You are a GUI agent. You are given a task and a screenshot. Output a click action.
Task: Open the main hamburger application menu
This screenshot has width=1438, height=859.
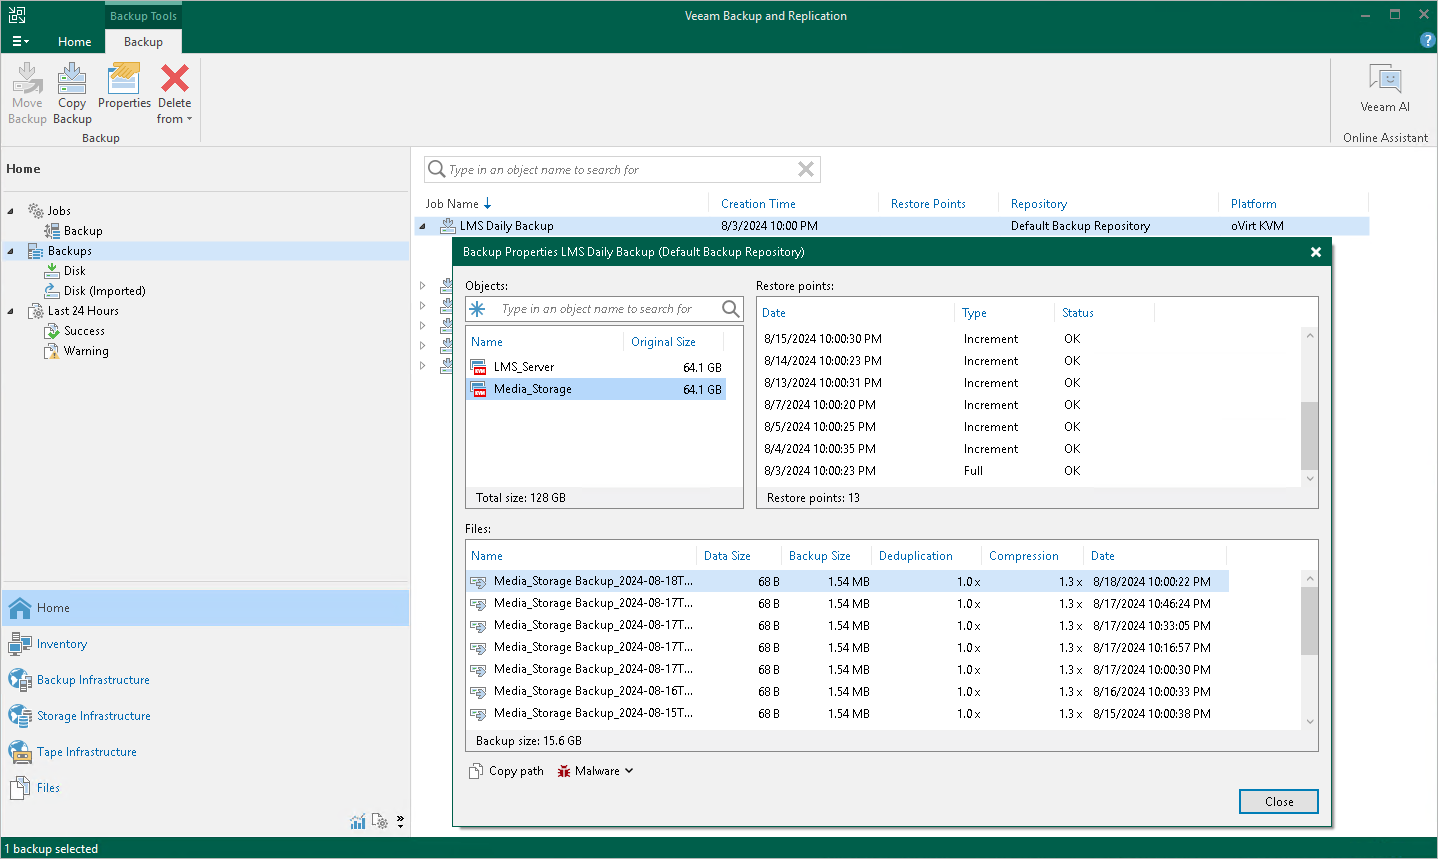coord(20,42)
